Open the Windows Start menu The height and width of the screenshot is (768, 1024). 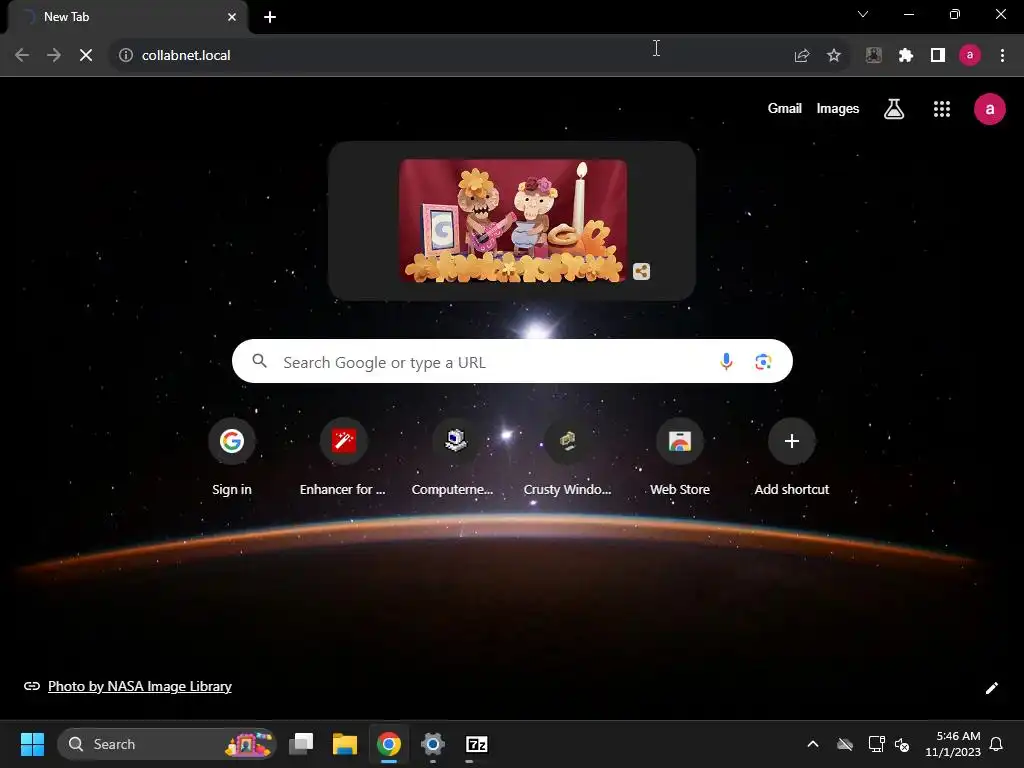[x=32, y=744]
